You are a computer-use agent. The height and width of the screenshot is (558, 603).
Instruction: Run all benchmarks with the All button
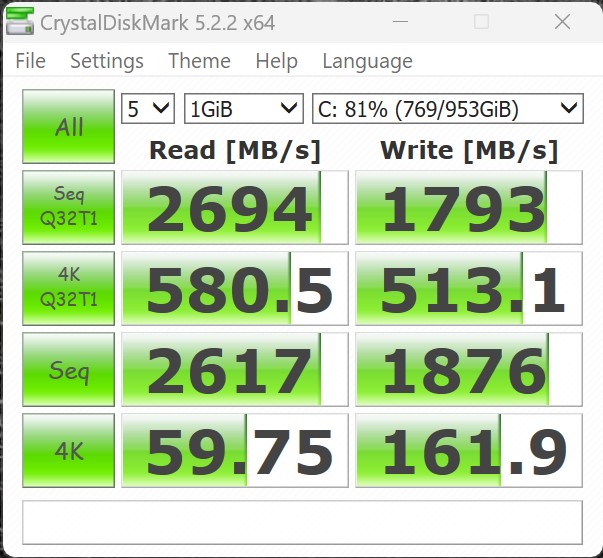tap(68, 126)
